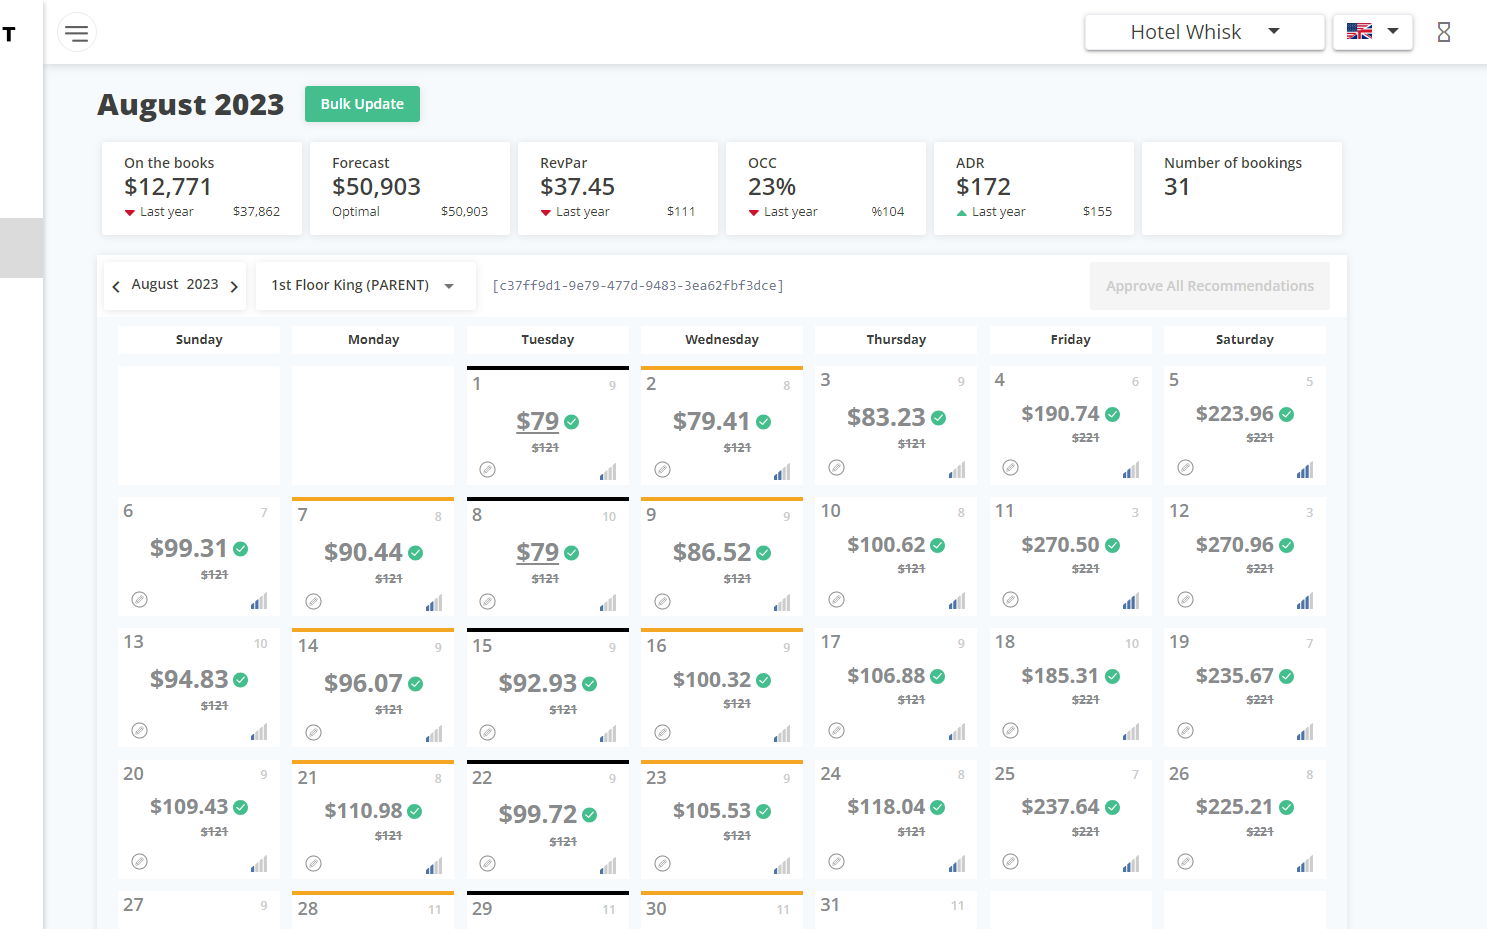Open the hamburger navigation menu
Screen dimensions: 1487x929
coord(76,33)
